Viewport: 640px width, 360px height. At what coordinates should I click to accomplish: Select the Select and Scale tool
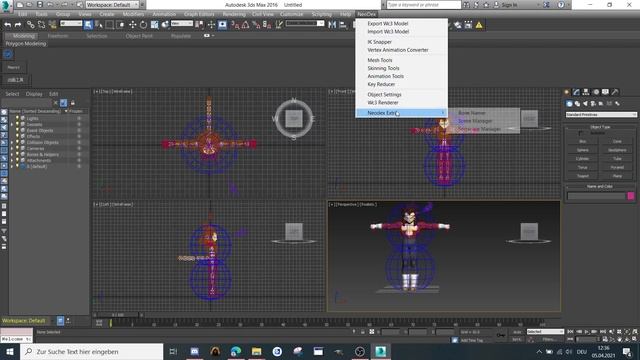pyautogui.click(x=154, y=25)
